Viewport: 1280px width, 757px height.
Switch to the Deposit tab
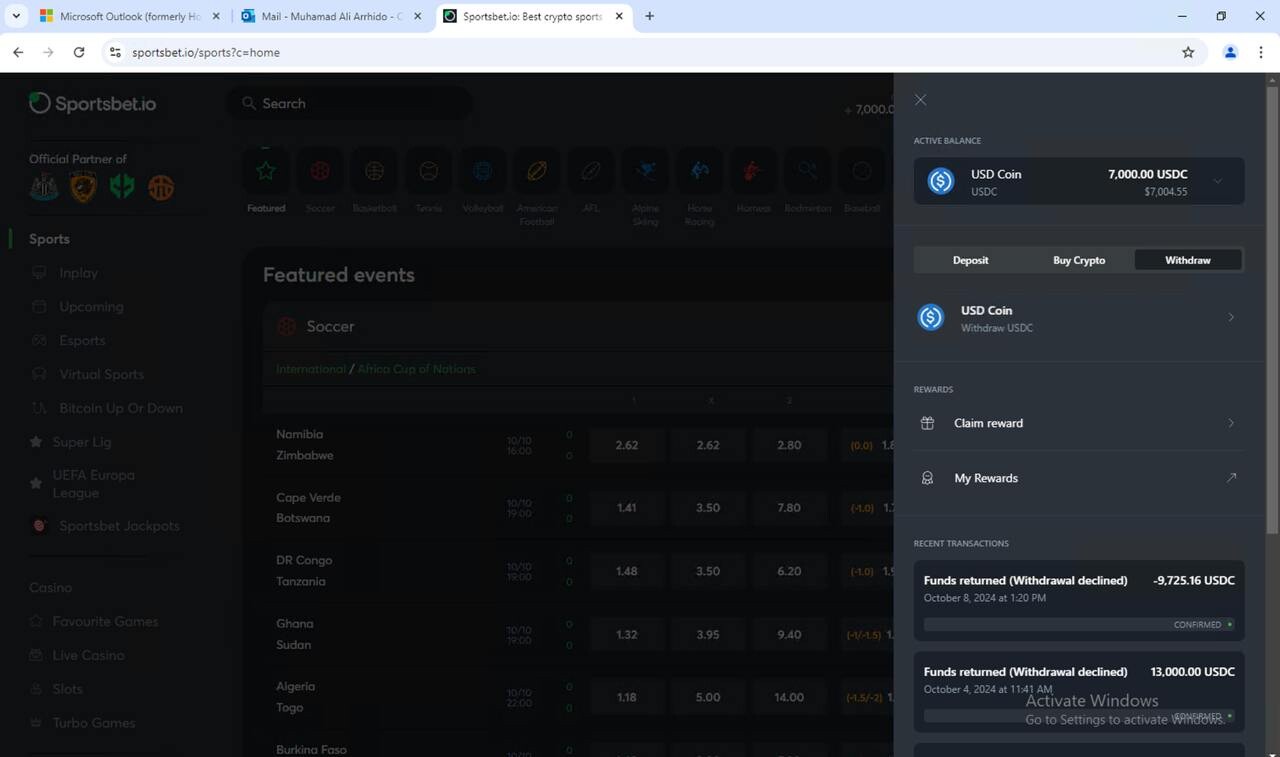[x=970, y=260]
